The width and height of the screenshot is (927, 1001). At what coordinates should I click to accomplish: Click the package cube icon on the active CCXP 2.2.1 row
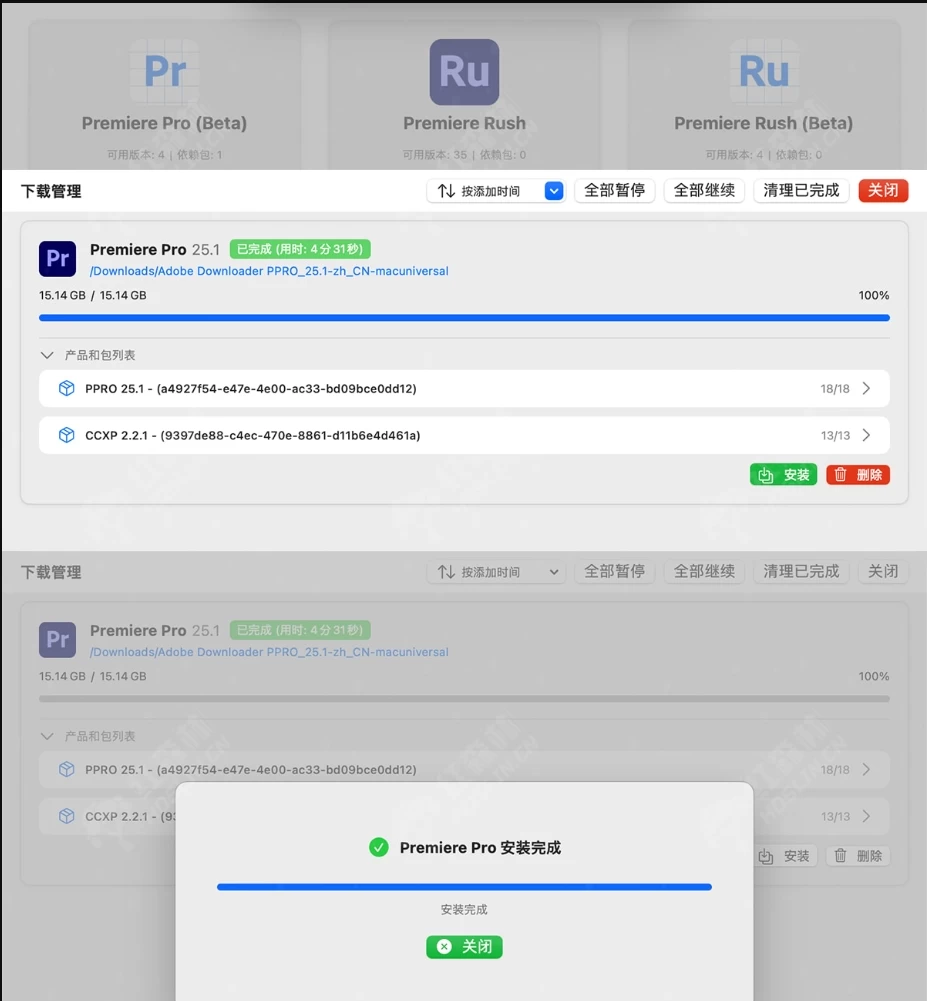66,435
